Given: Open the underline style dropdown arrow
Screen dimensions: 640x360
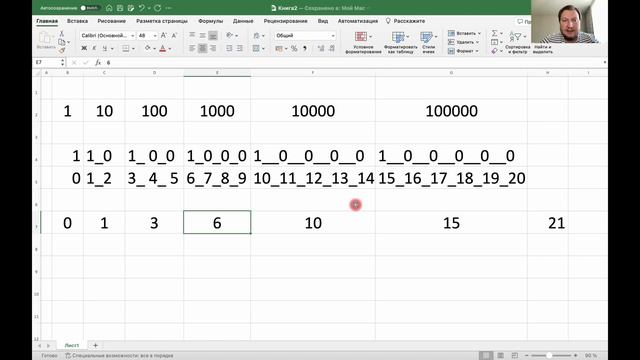Looking at the screenshot, I should (x=112, y=49).
